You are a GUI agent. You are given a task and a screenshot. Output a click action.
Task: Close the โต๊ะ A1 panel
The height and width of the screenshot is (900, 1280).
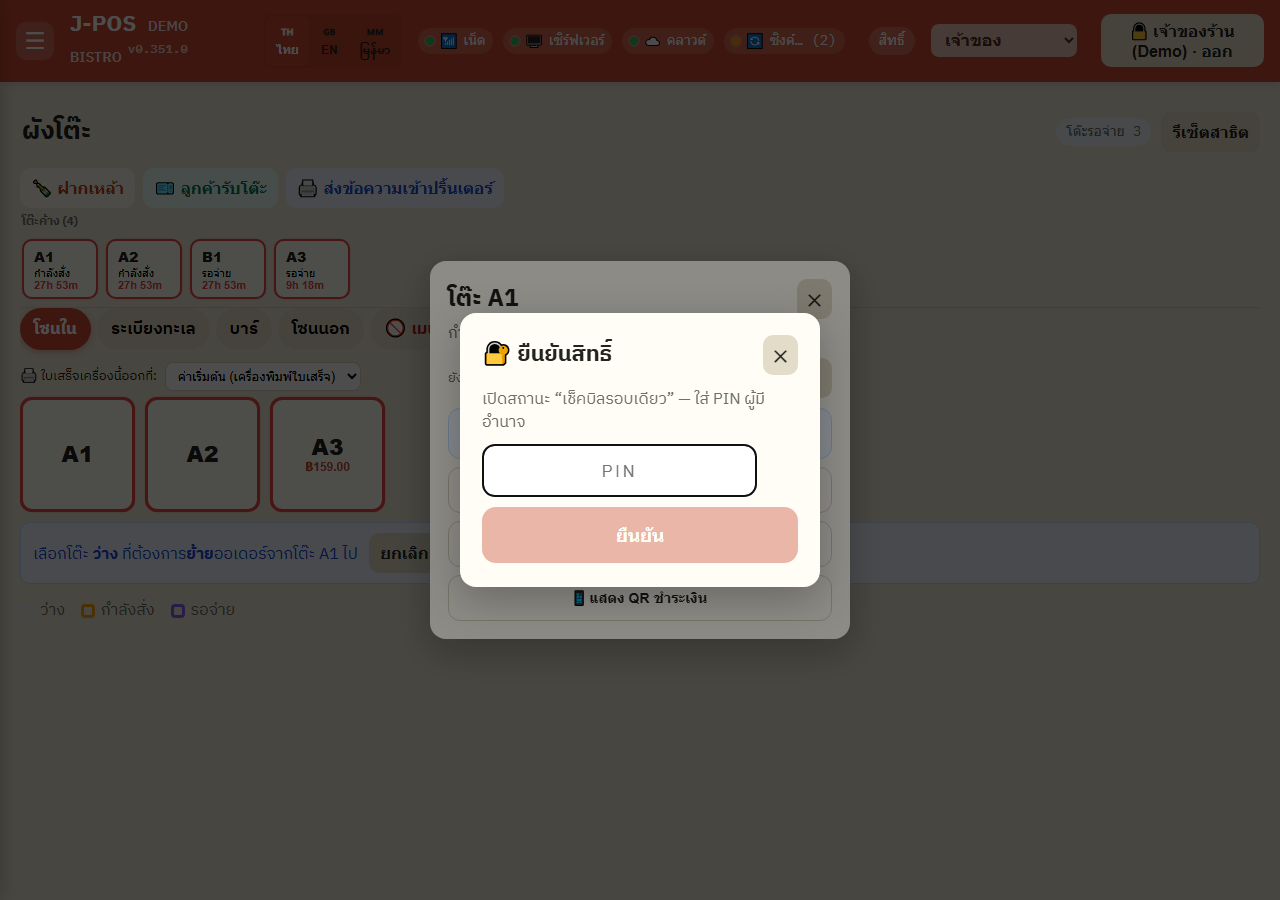point(814,299)
